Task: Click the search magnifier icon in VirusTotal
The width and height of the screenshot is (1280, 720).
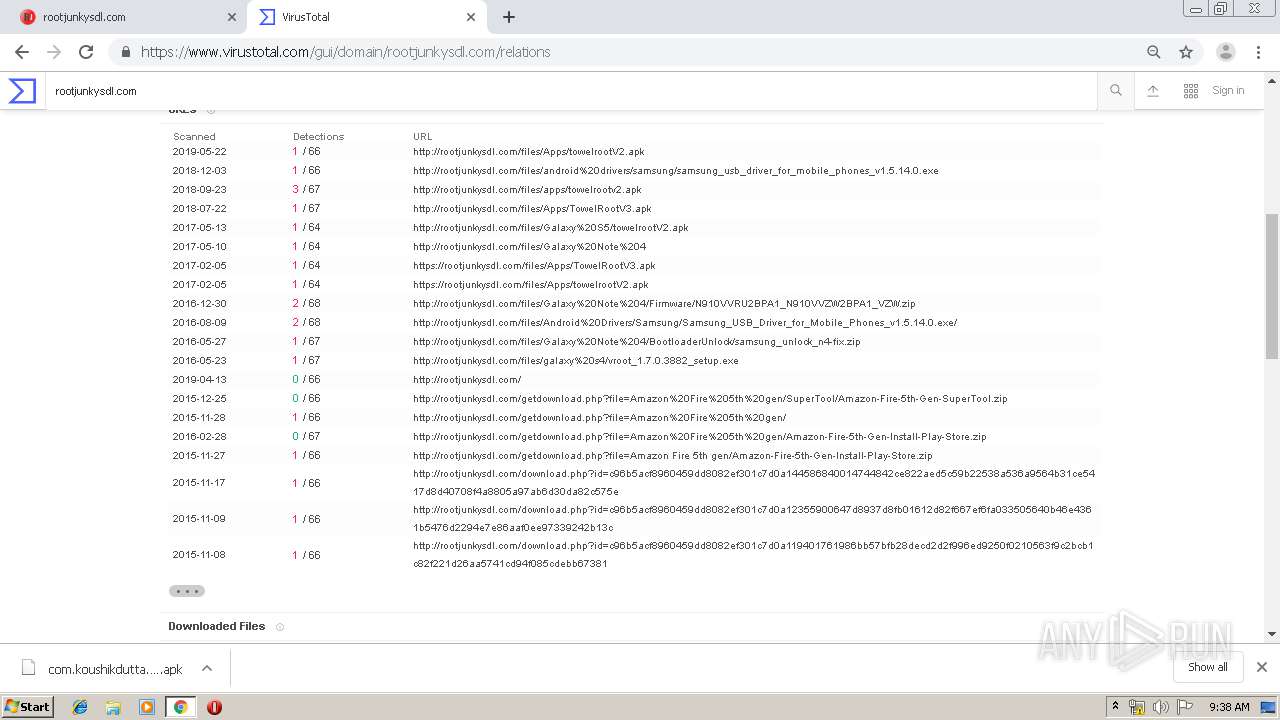Action: coord(1116,91)
